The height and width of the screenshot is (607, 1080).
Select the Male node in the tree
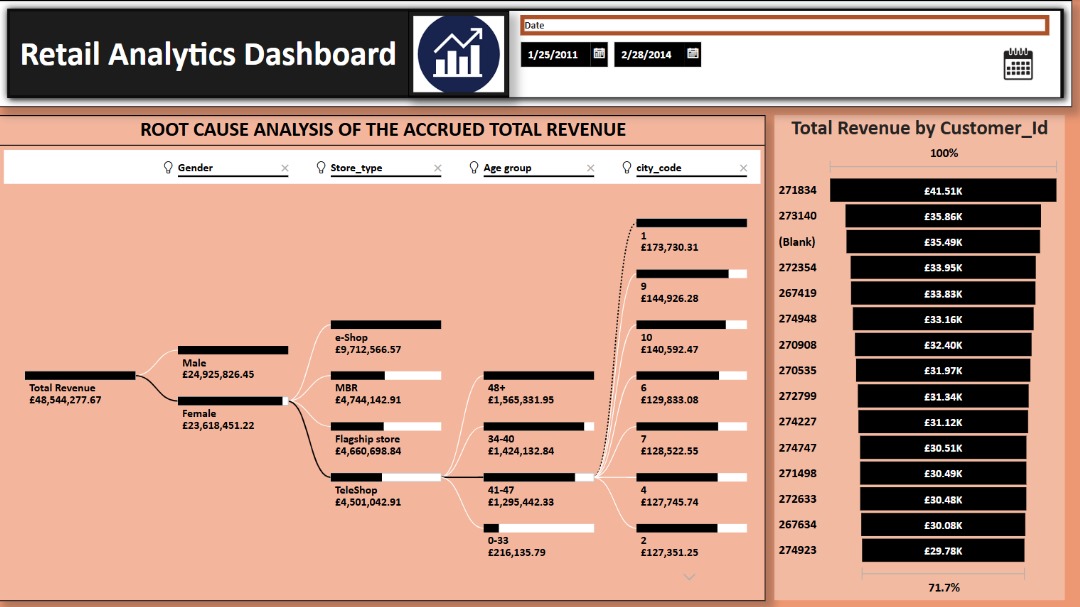tap(233, 350)
